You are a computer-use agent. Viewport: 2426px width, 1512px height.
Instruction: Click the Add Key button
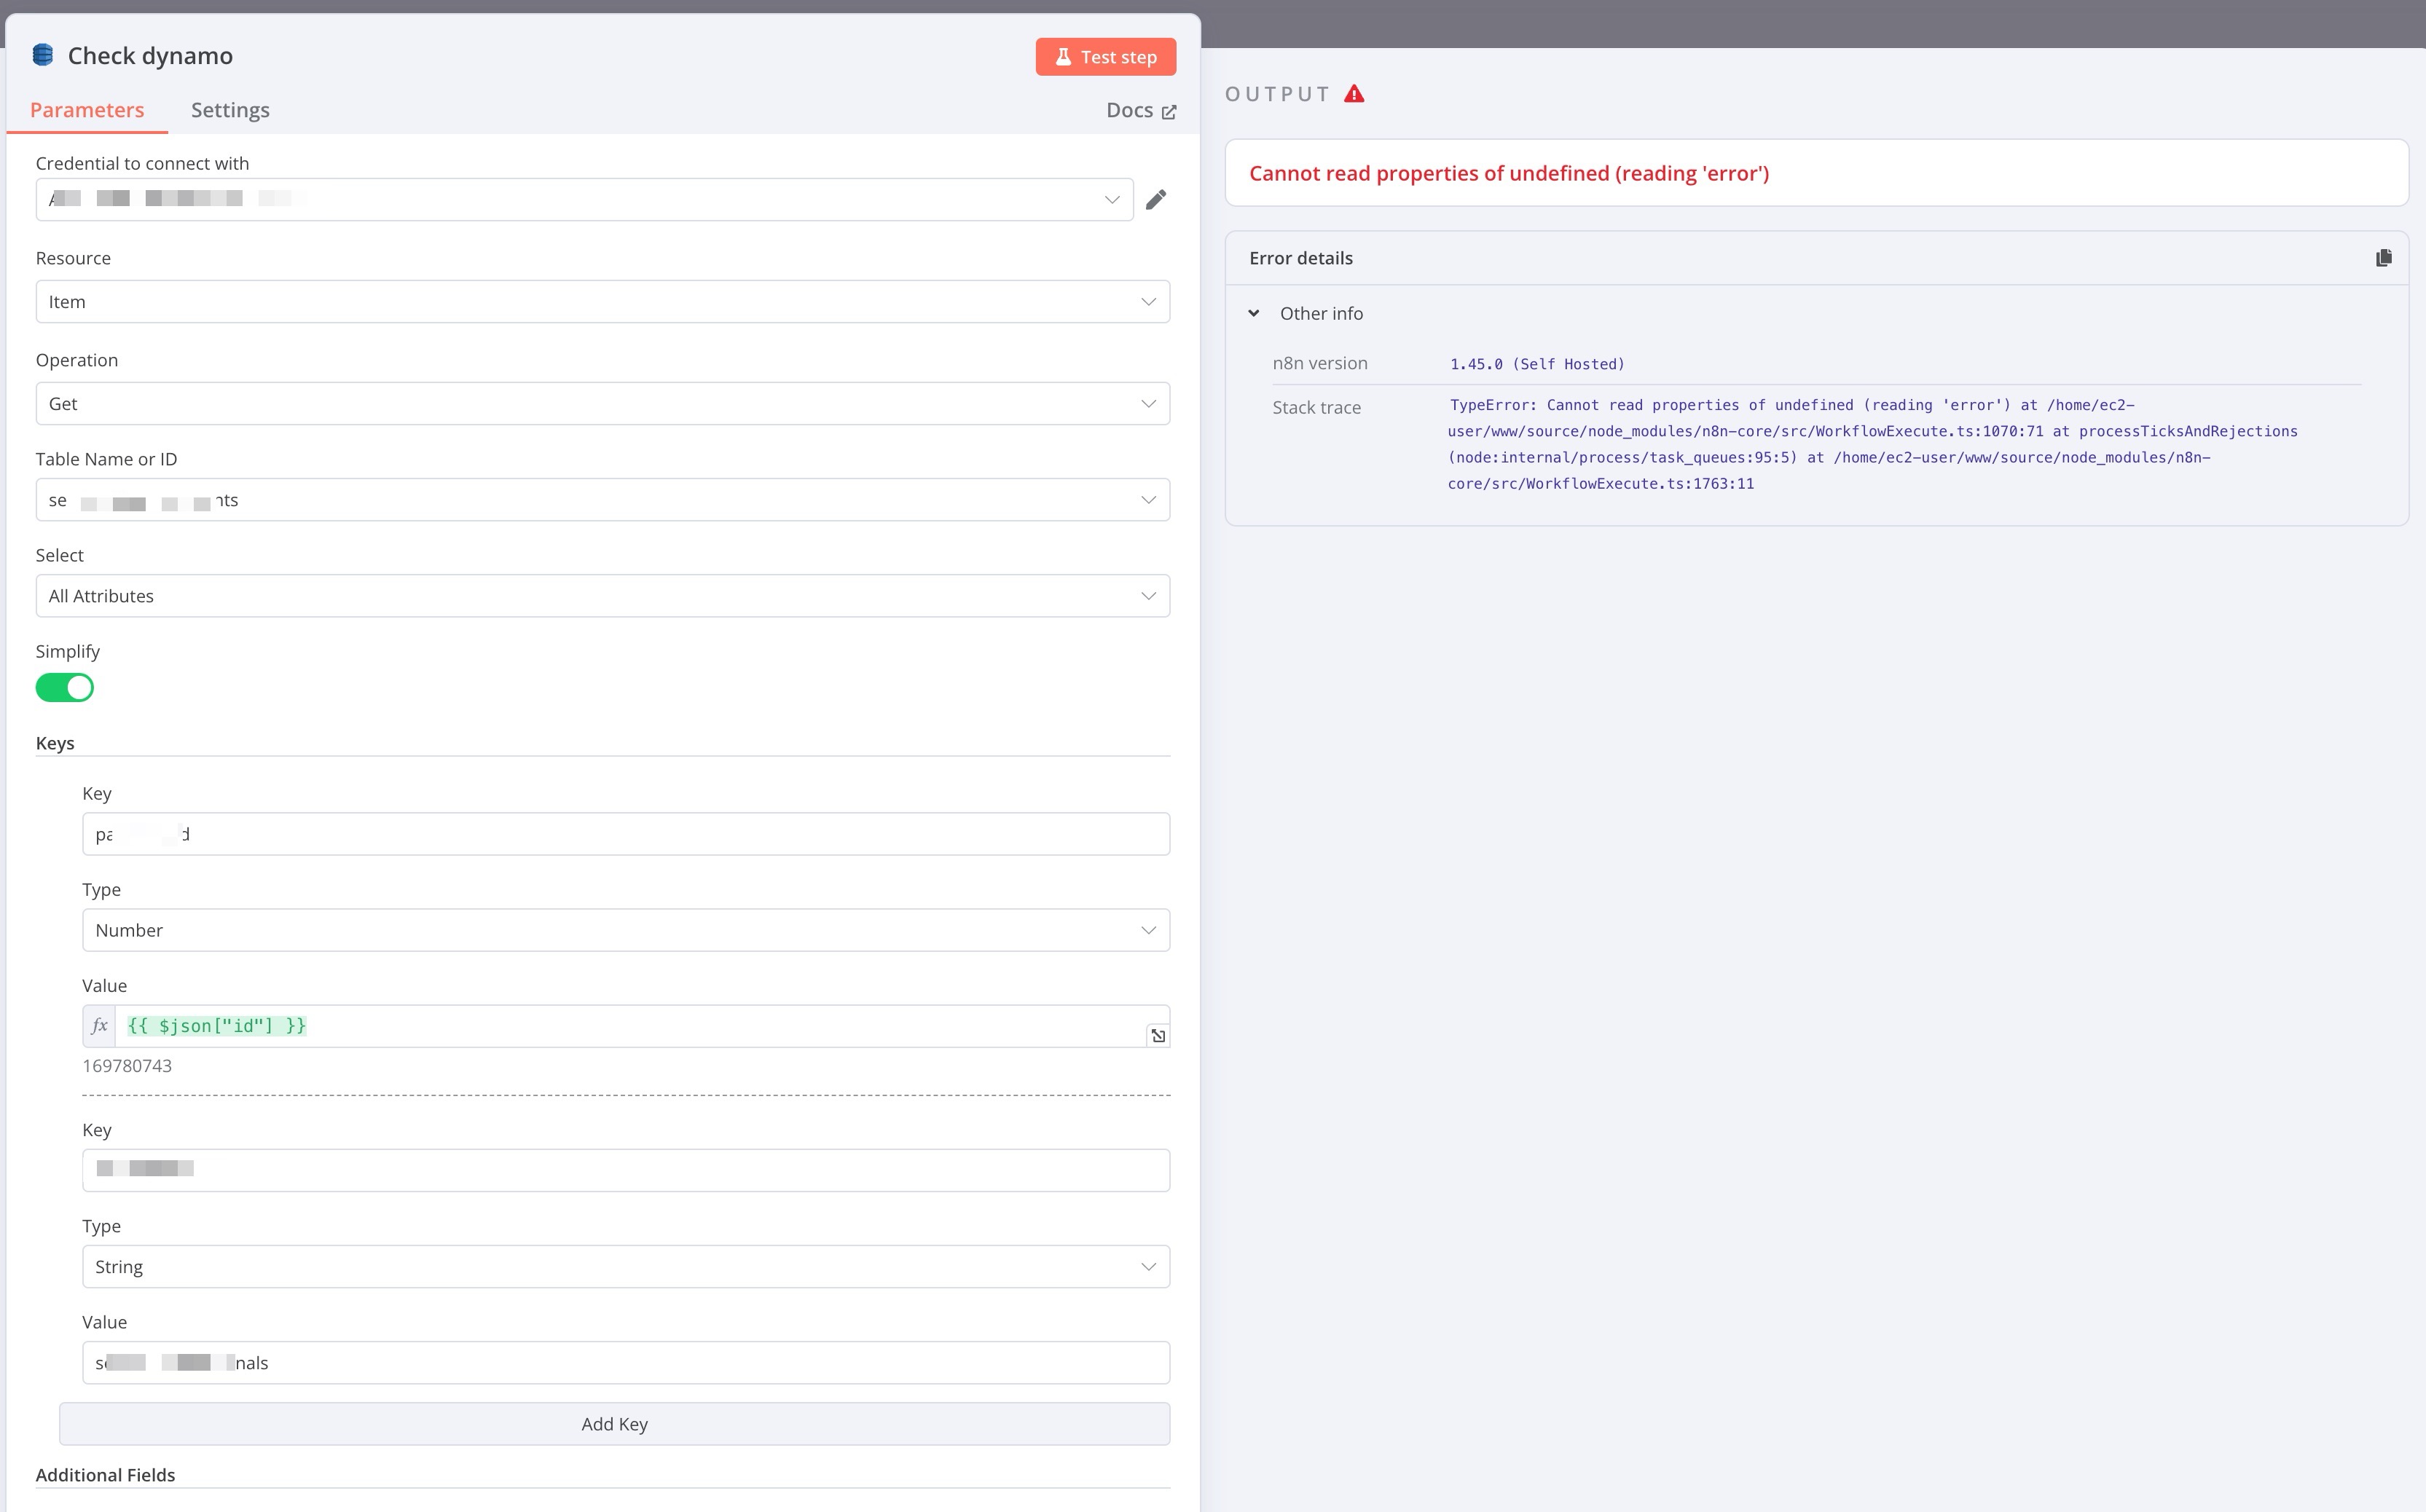(614, 1424)
